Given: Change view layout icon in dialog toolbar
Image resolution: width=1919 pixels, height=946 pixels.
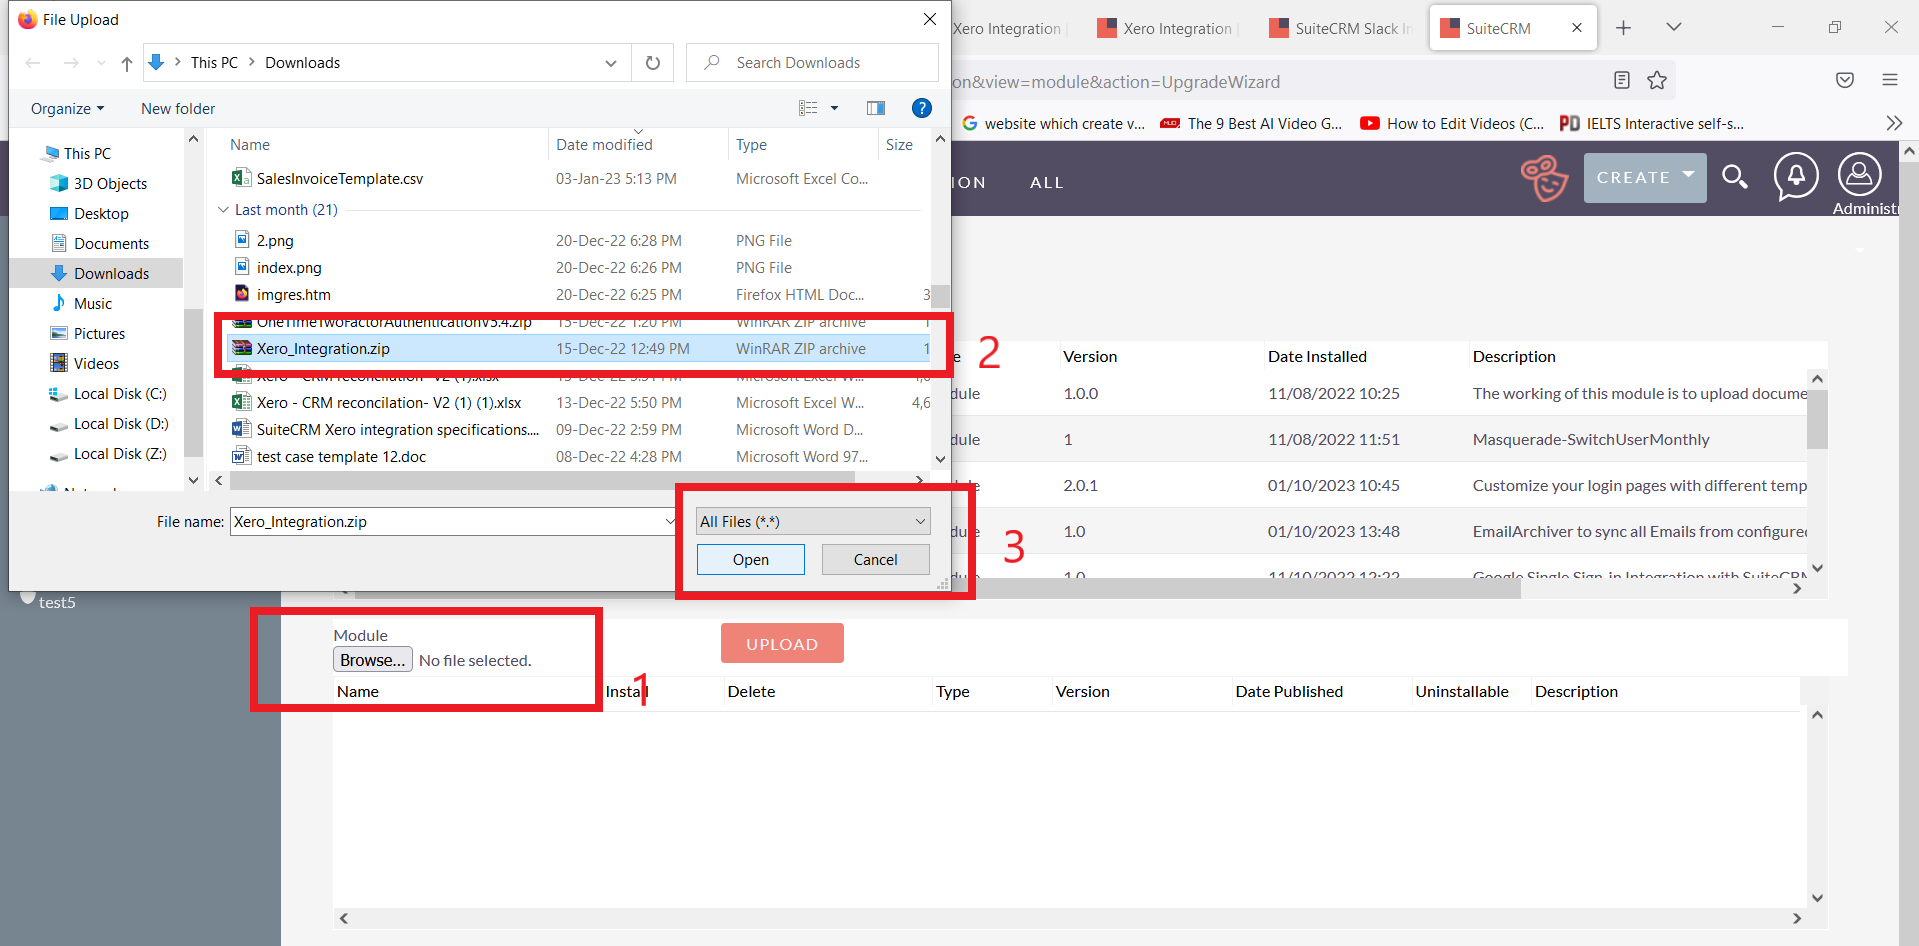Looking at the screenshot, I should coord(808,108).
